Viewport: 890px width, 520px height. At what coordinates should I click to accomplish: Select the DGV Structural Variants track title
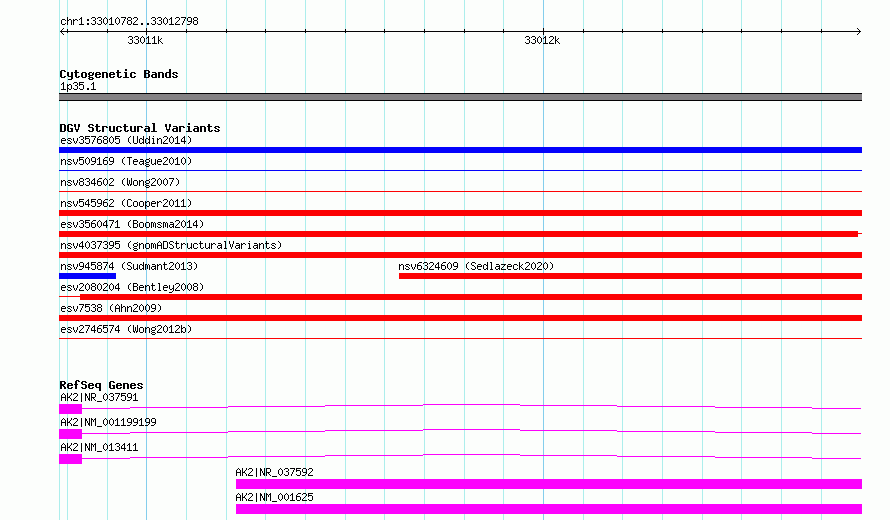(140, 128)
